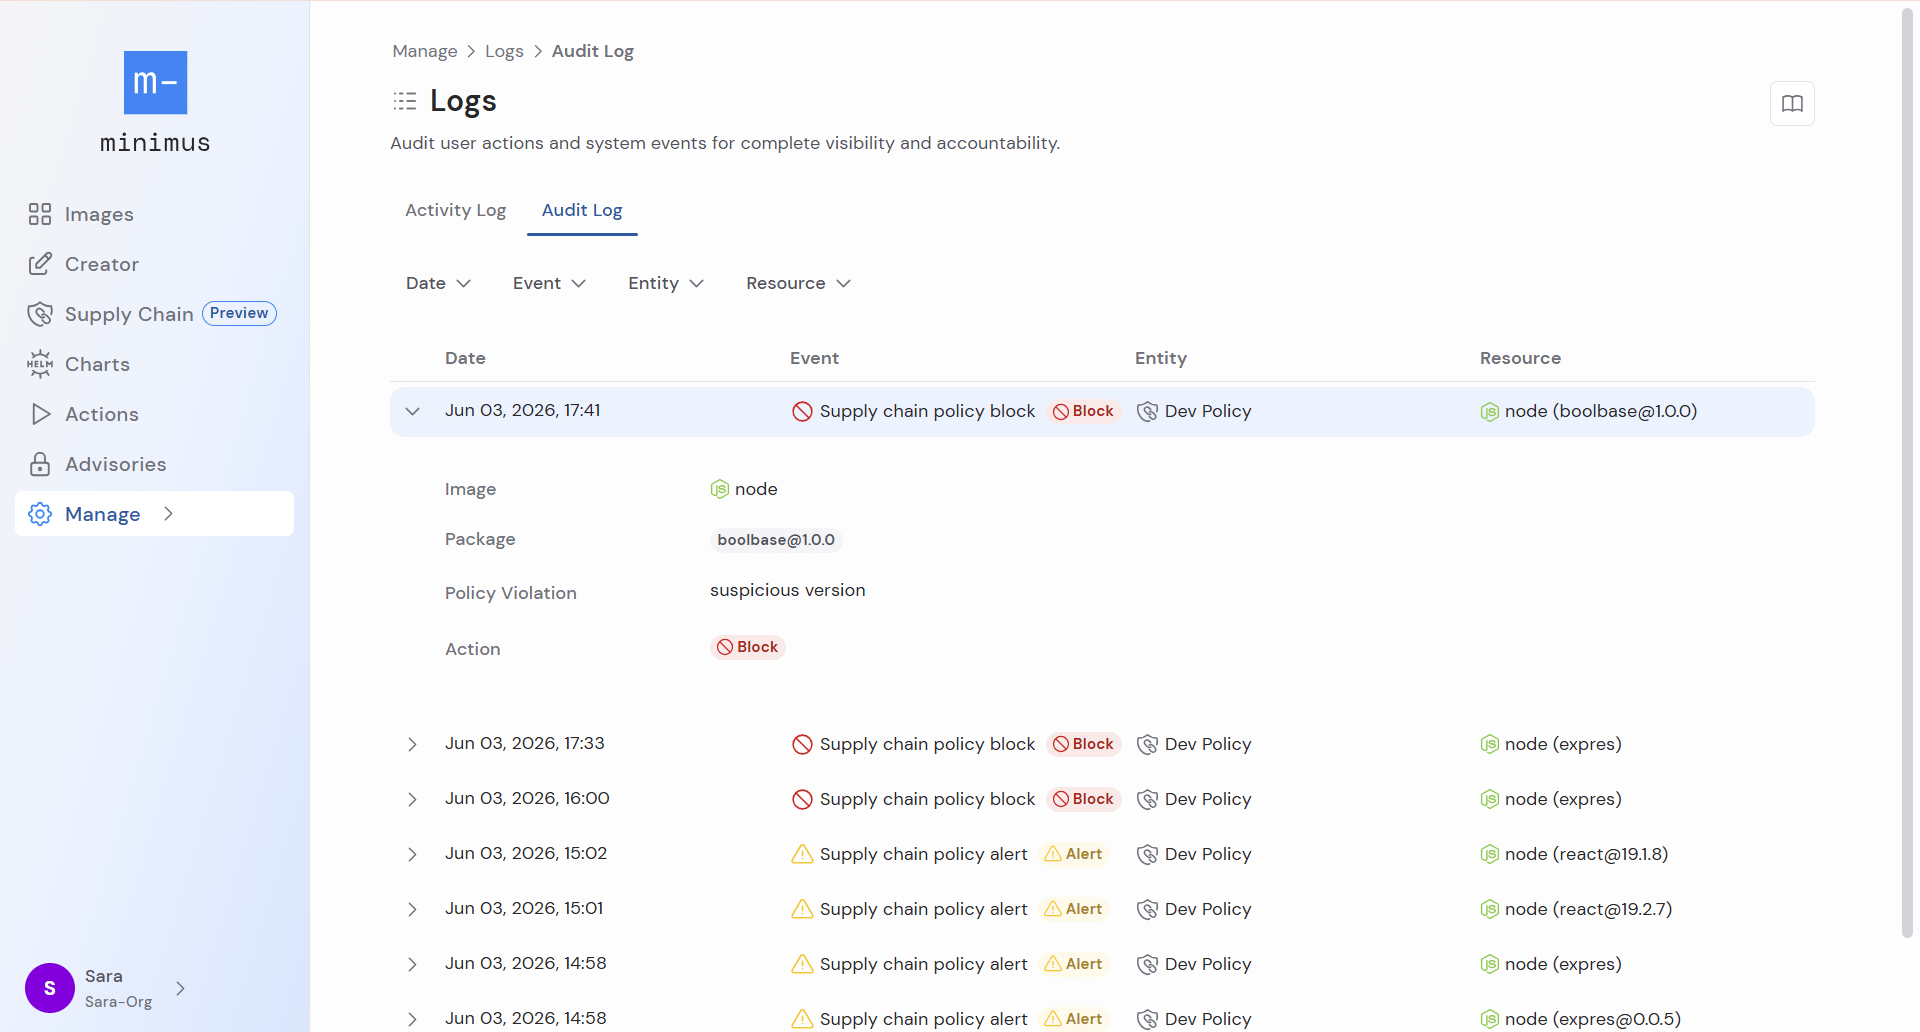
Task: Click the Logs list icon beside heading
Action: click(x=405, y=101)
